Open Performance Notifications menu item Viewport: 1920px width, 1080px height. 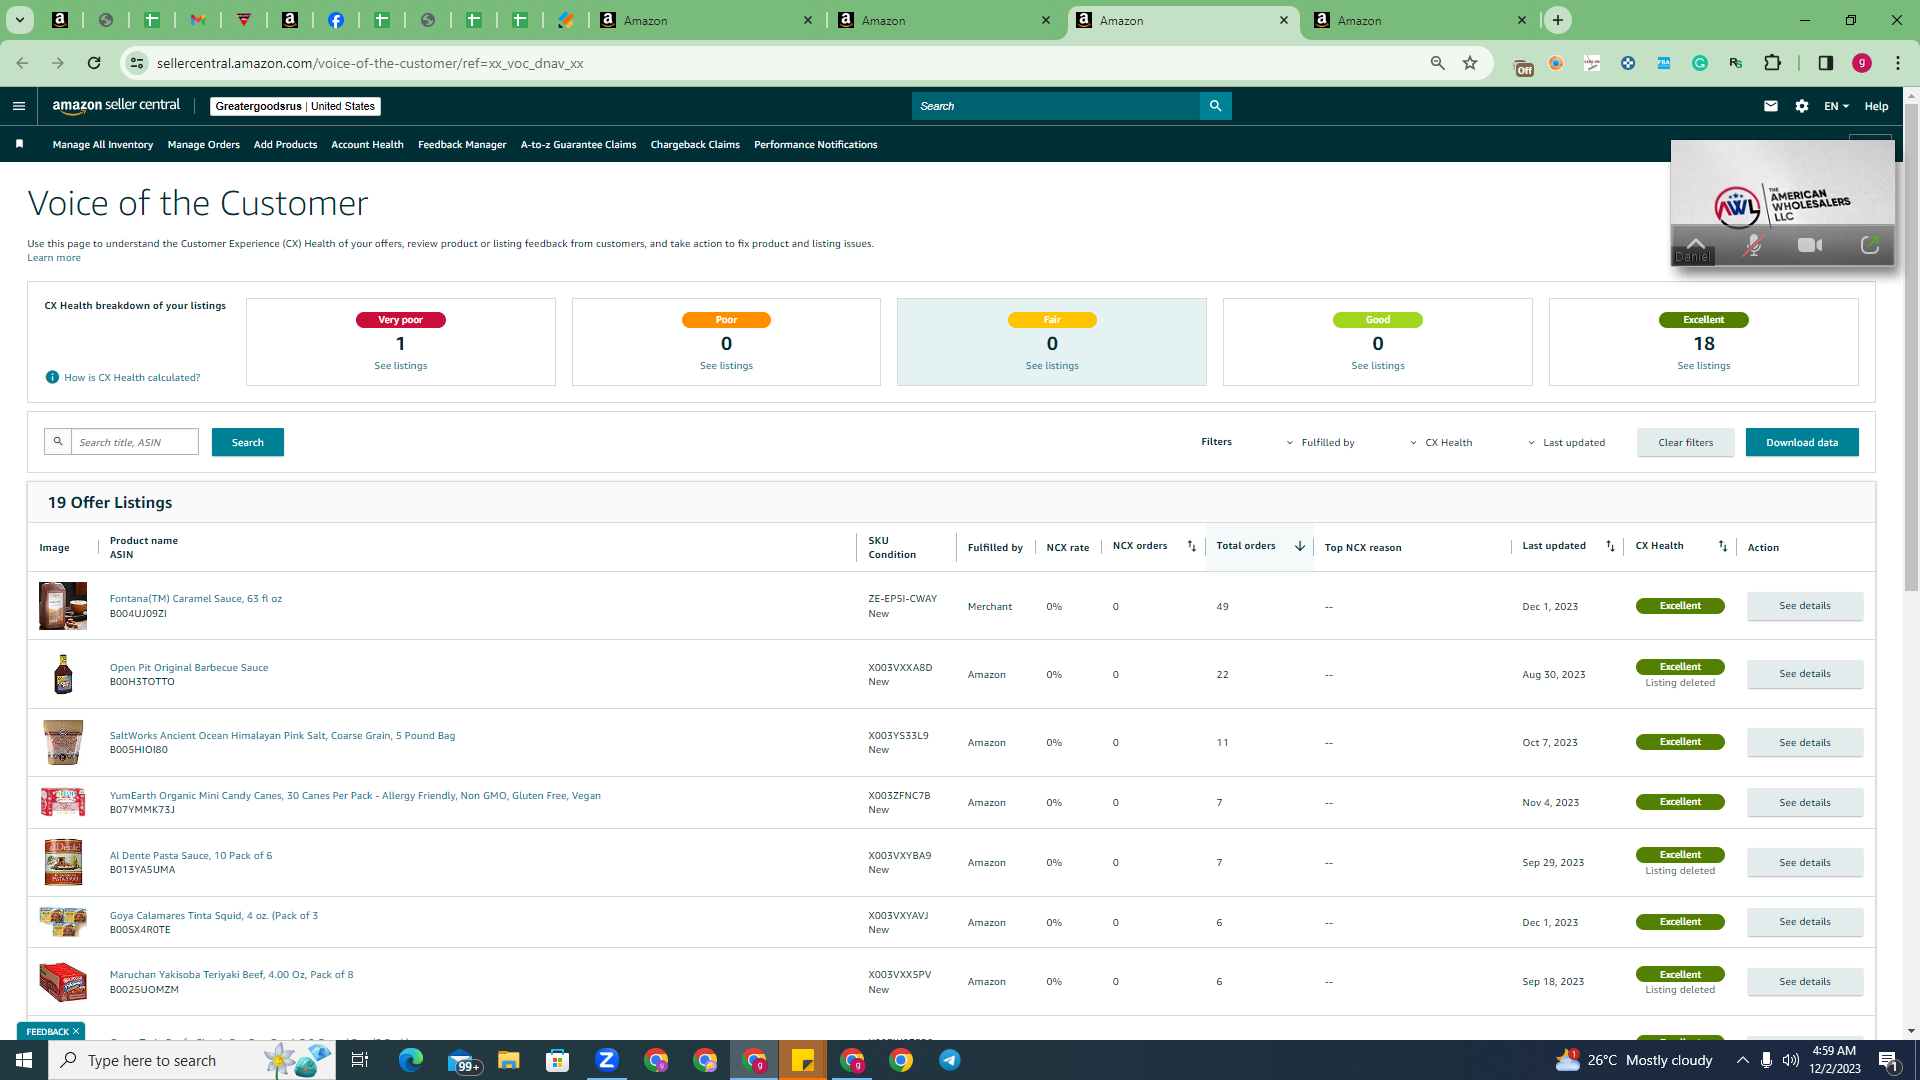(816, 144)
